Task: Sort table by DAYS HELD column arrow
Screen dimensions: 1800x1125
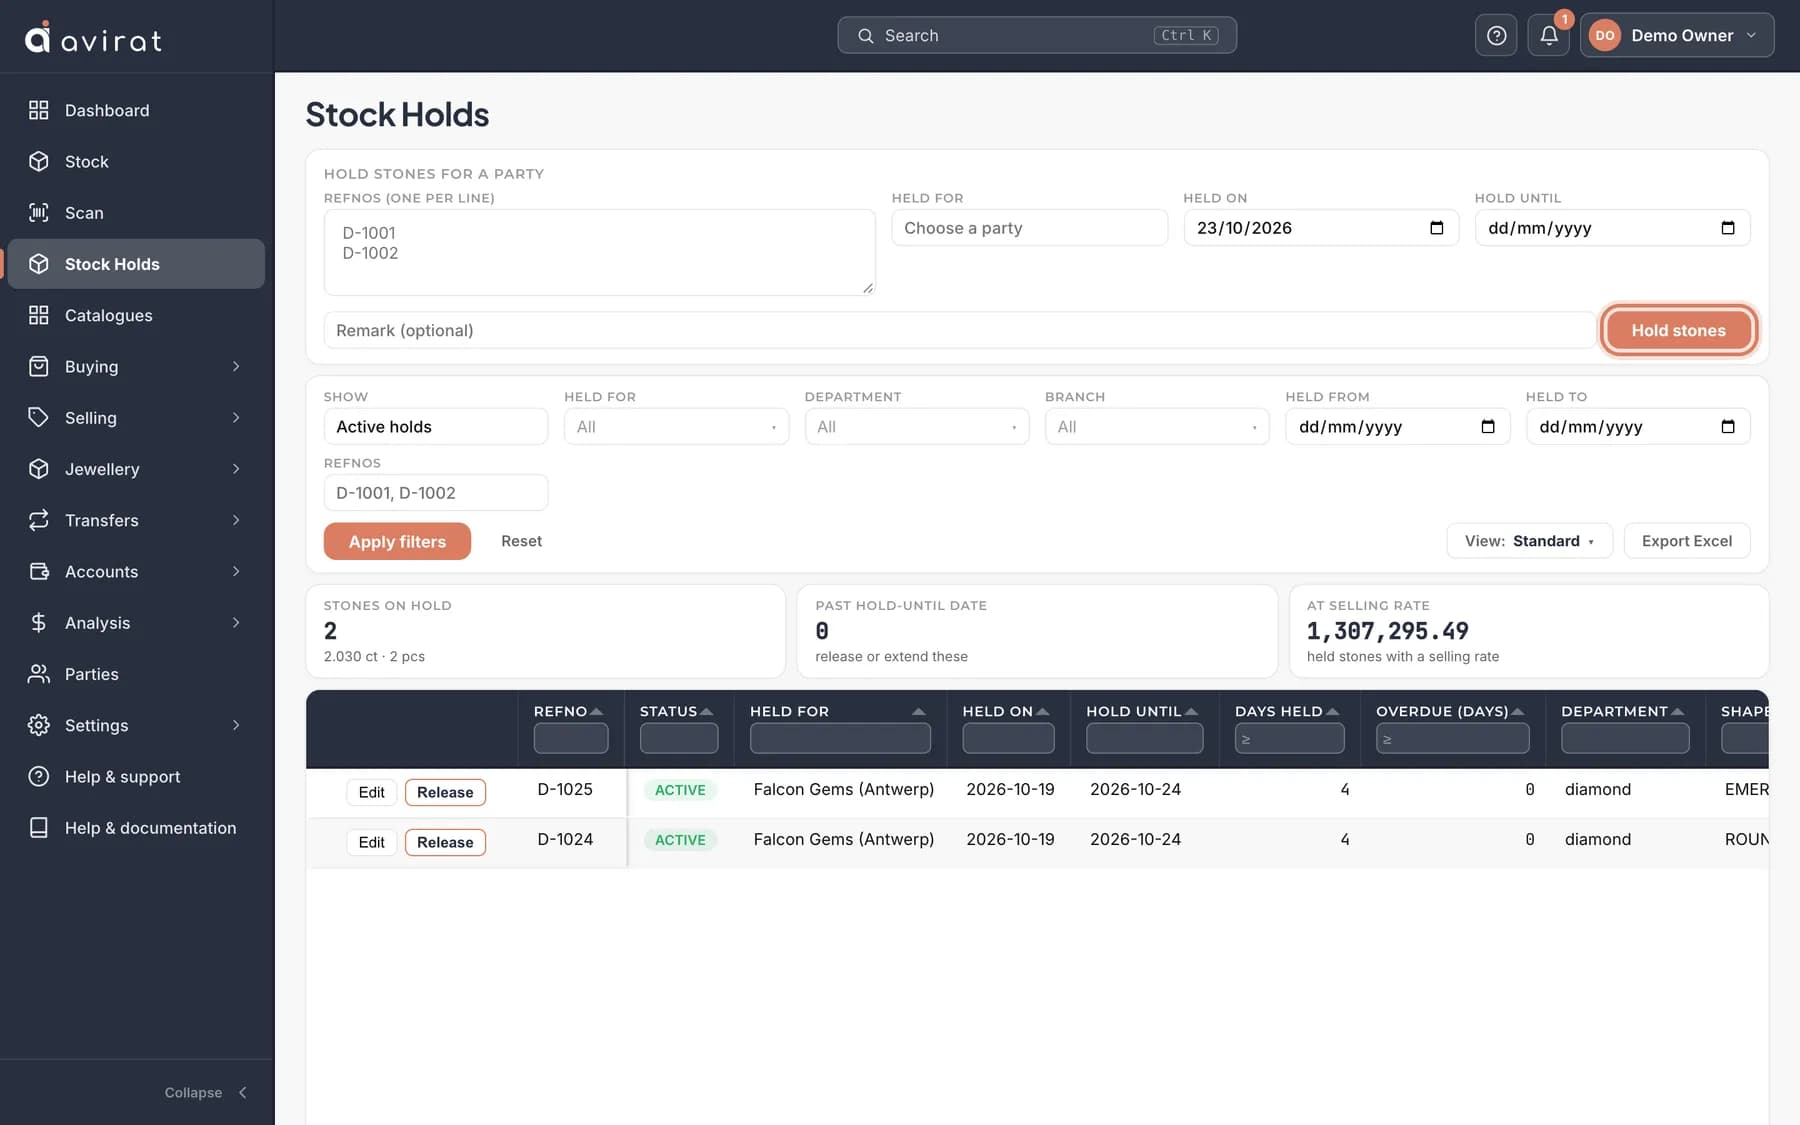Action: click(x=1332, y=711)
